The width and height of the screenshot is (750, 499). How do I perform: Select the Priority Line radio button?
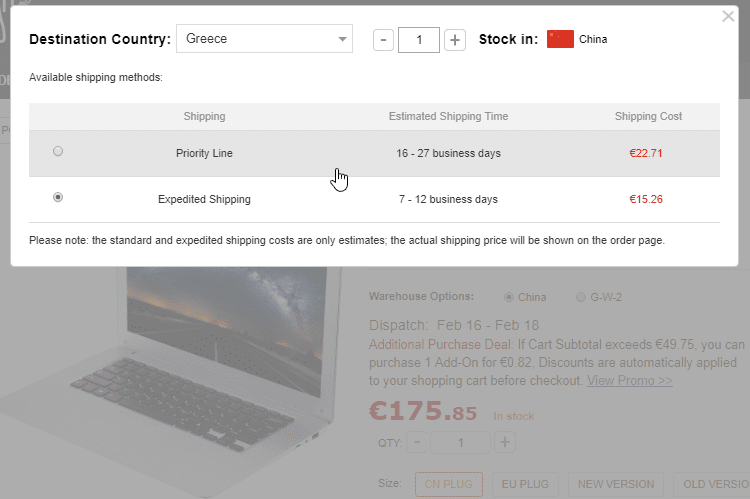(x=58, y=152)
